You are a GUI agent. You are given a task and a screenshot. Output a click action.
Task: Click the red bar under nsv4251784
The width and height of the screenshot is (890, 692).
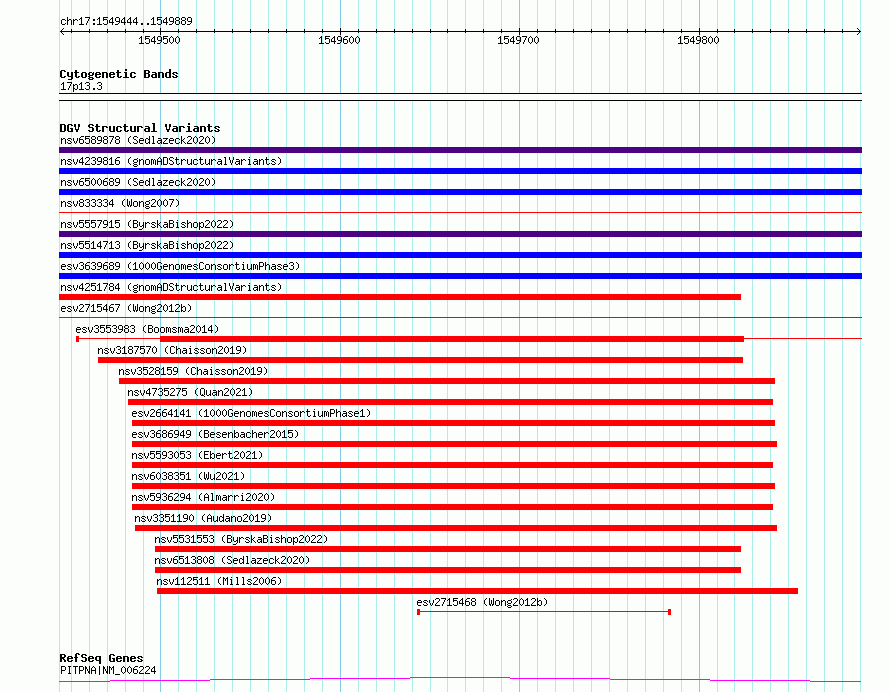400,297
